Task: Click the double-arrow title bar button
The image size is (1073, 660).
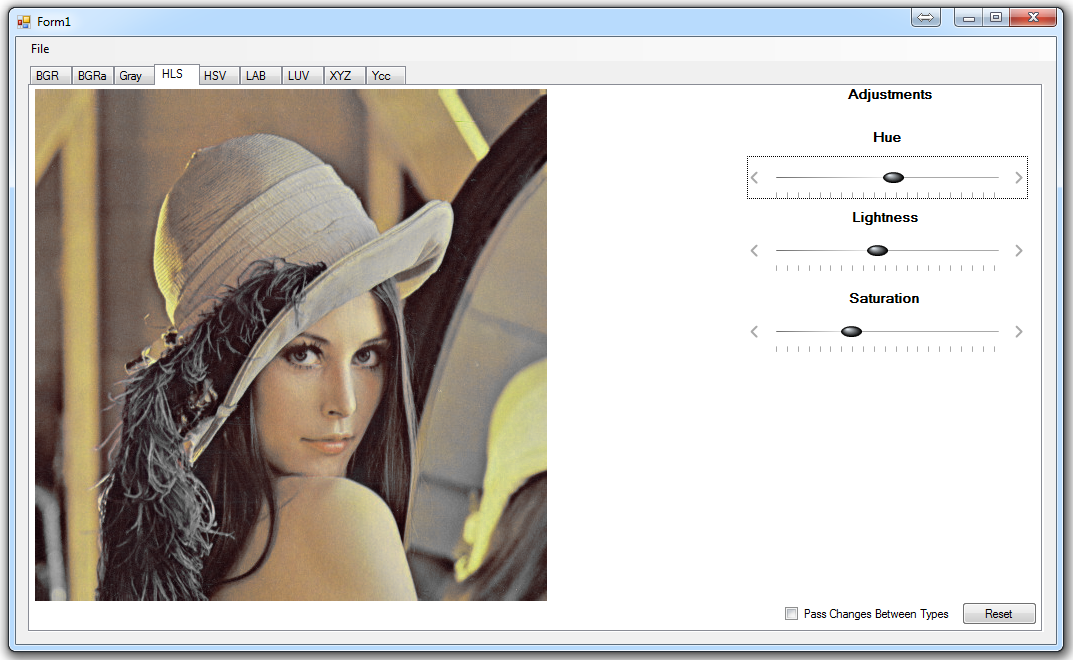Action: coord(925,17)
